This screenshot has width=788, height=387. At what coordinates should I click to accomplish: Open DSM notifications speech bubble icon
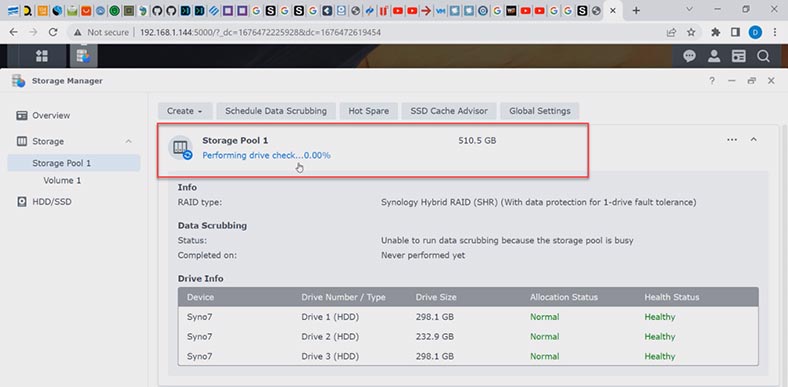tap(690, 56)
